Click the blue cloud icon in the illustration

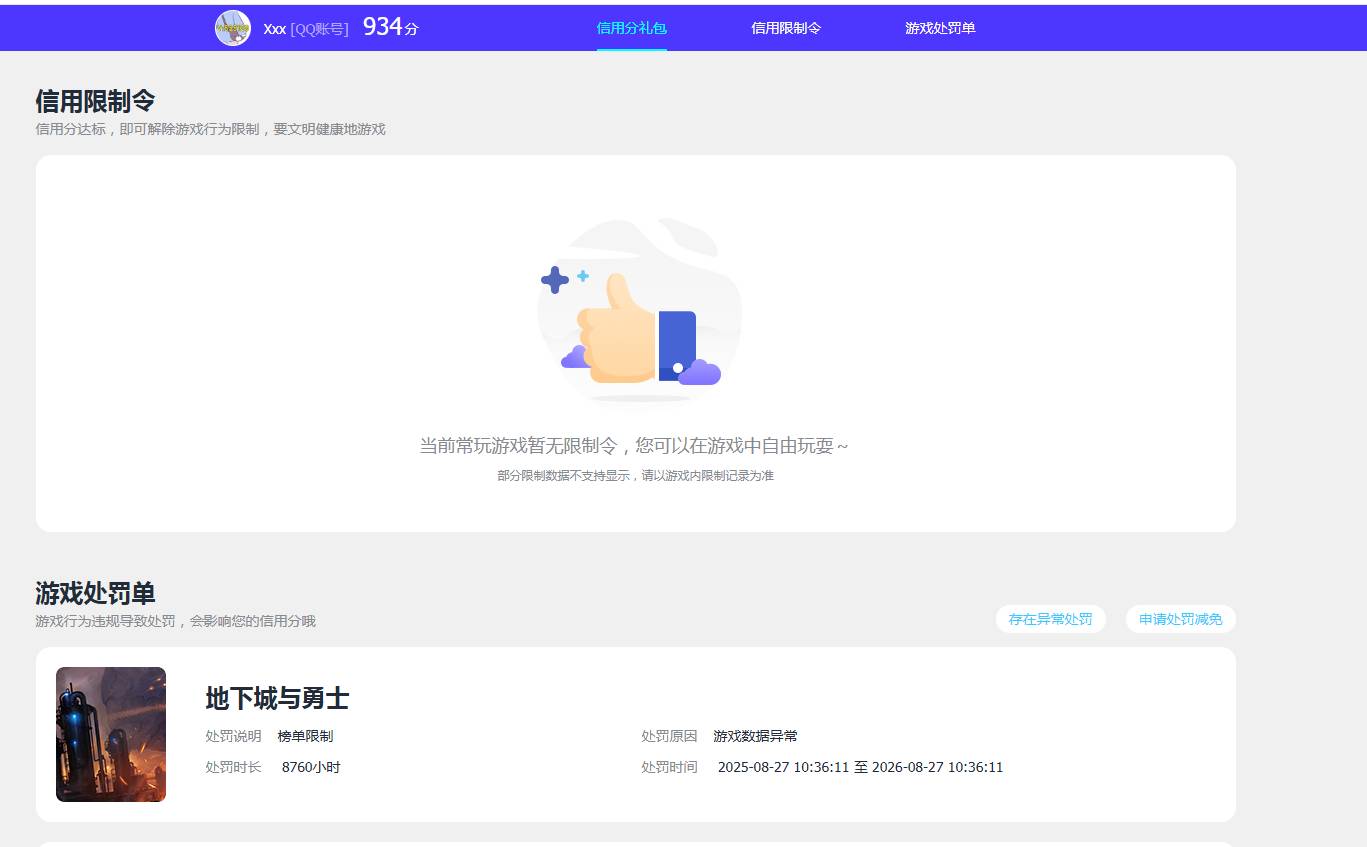702,373
